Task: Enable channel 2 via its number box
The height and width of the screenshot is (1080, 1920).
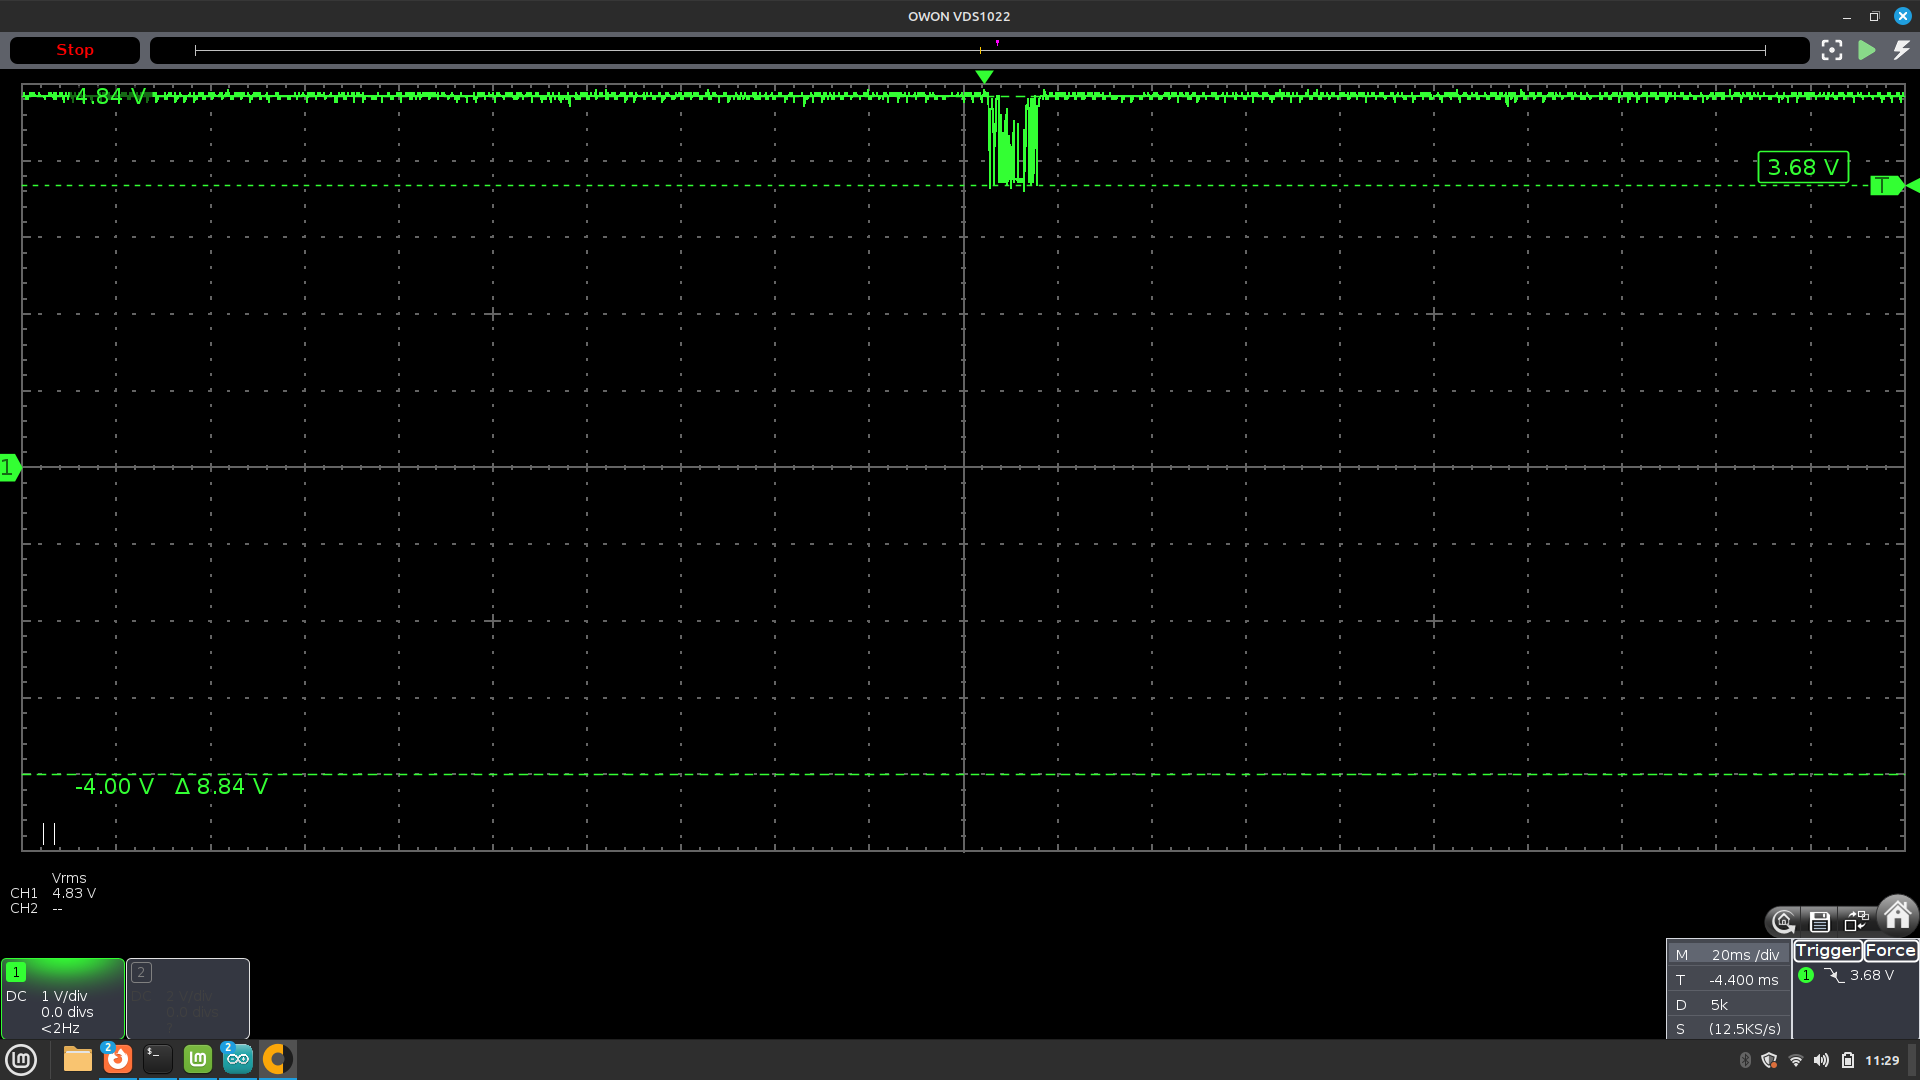Action: tap(141, 972)
